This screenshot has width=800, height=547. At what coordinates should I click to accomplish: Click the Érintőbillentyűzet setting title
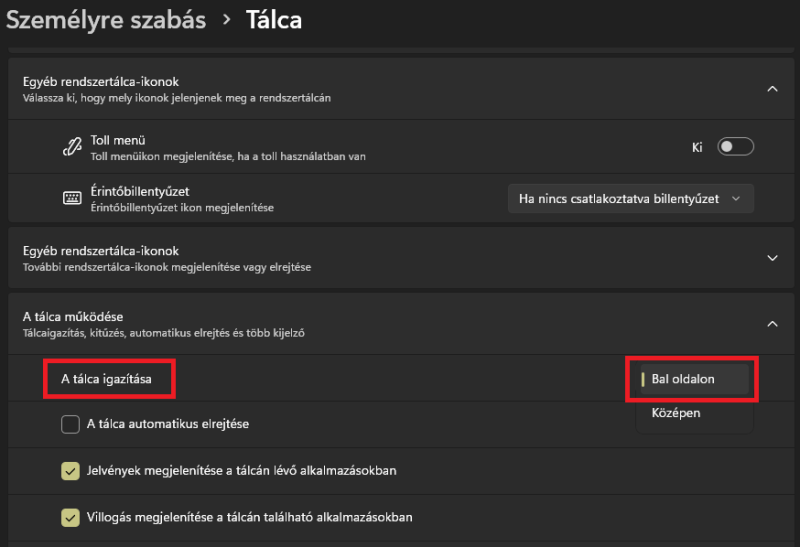point(140,191)
